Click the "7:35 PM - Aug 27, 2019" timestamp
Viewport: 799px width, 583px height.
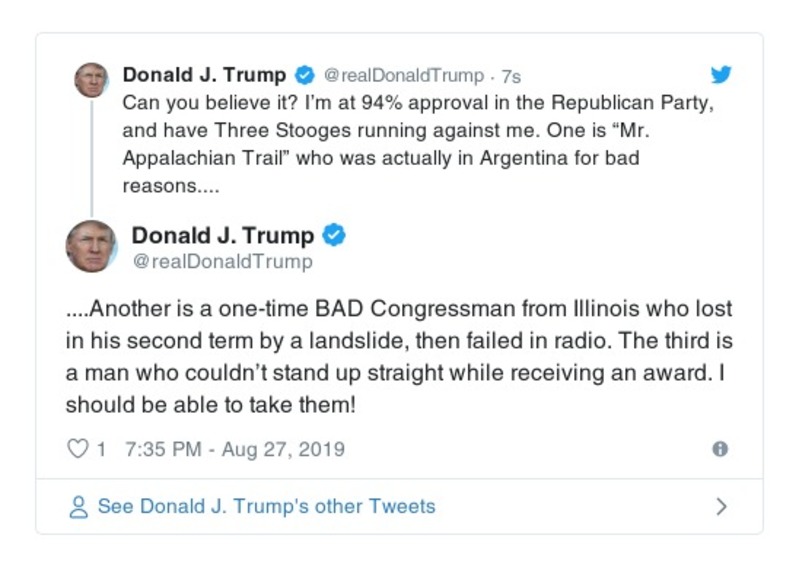click(235, 449)
